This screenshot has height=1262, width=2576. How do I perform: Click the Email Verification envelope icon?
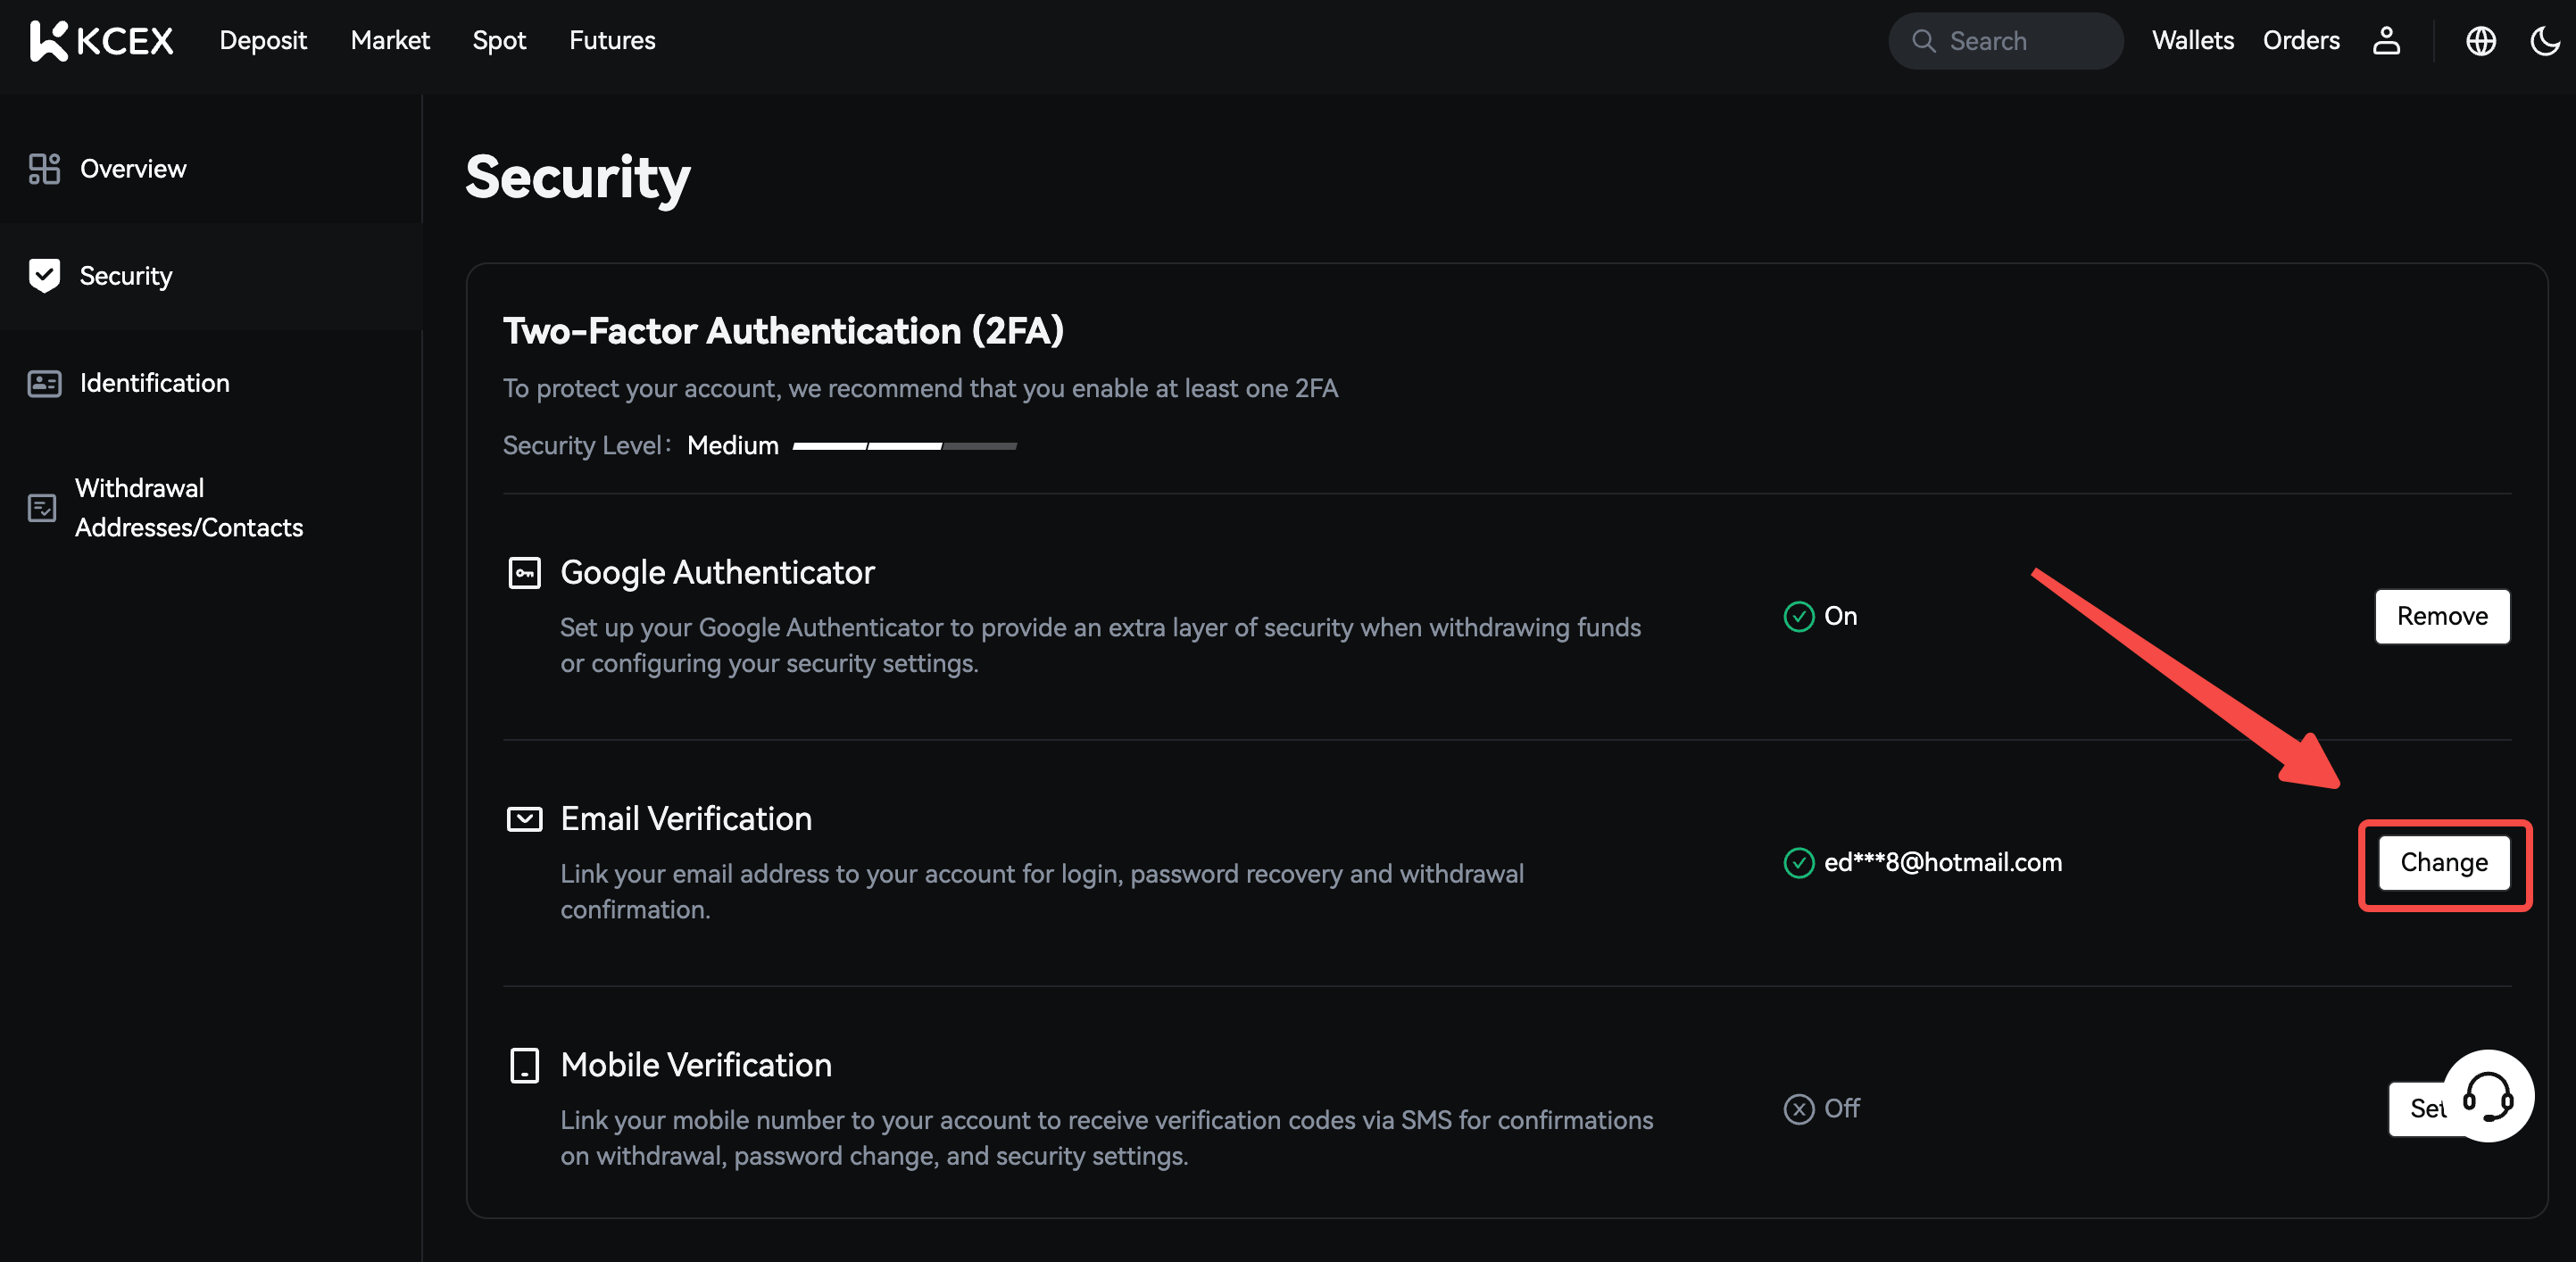pos(524,819)
